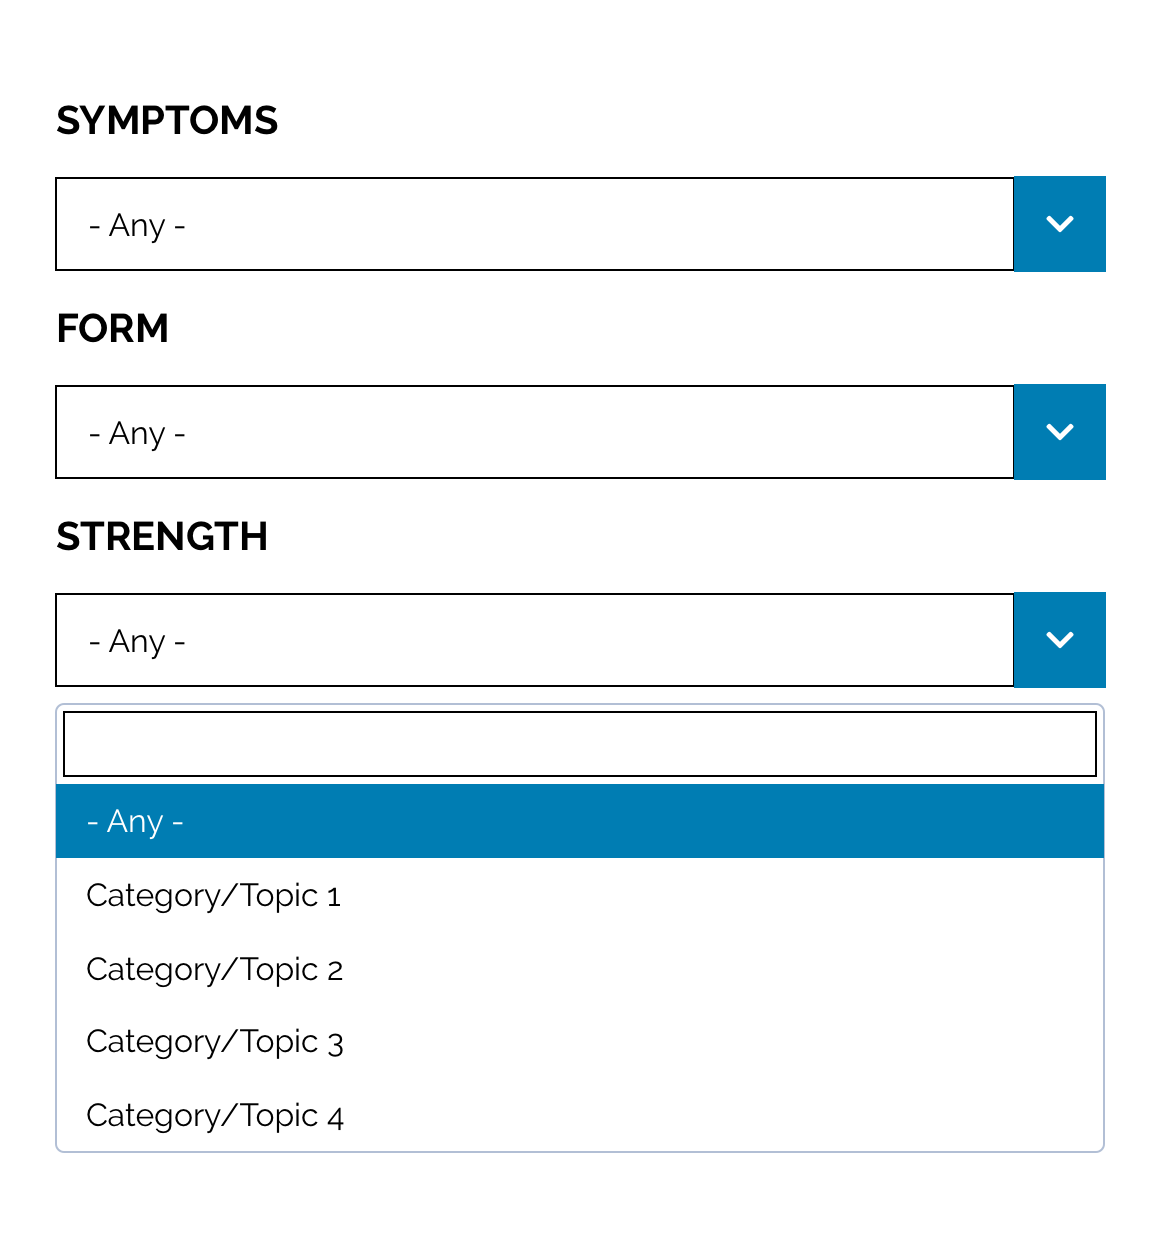Select Category/Topic 3 in Strength list
This screenshot has width=1160, height=1248.
(580, 1042)
